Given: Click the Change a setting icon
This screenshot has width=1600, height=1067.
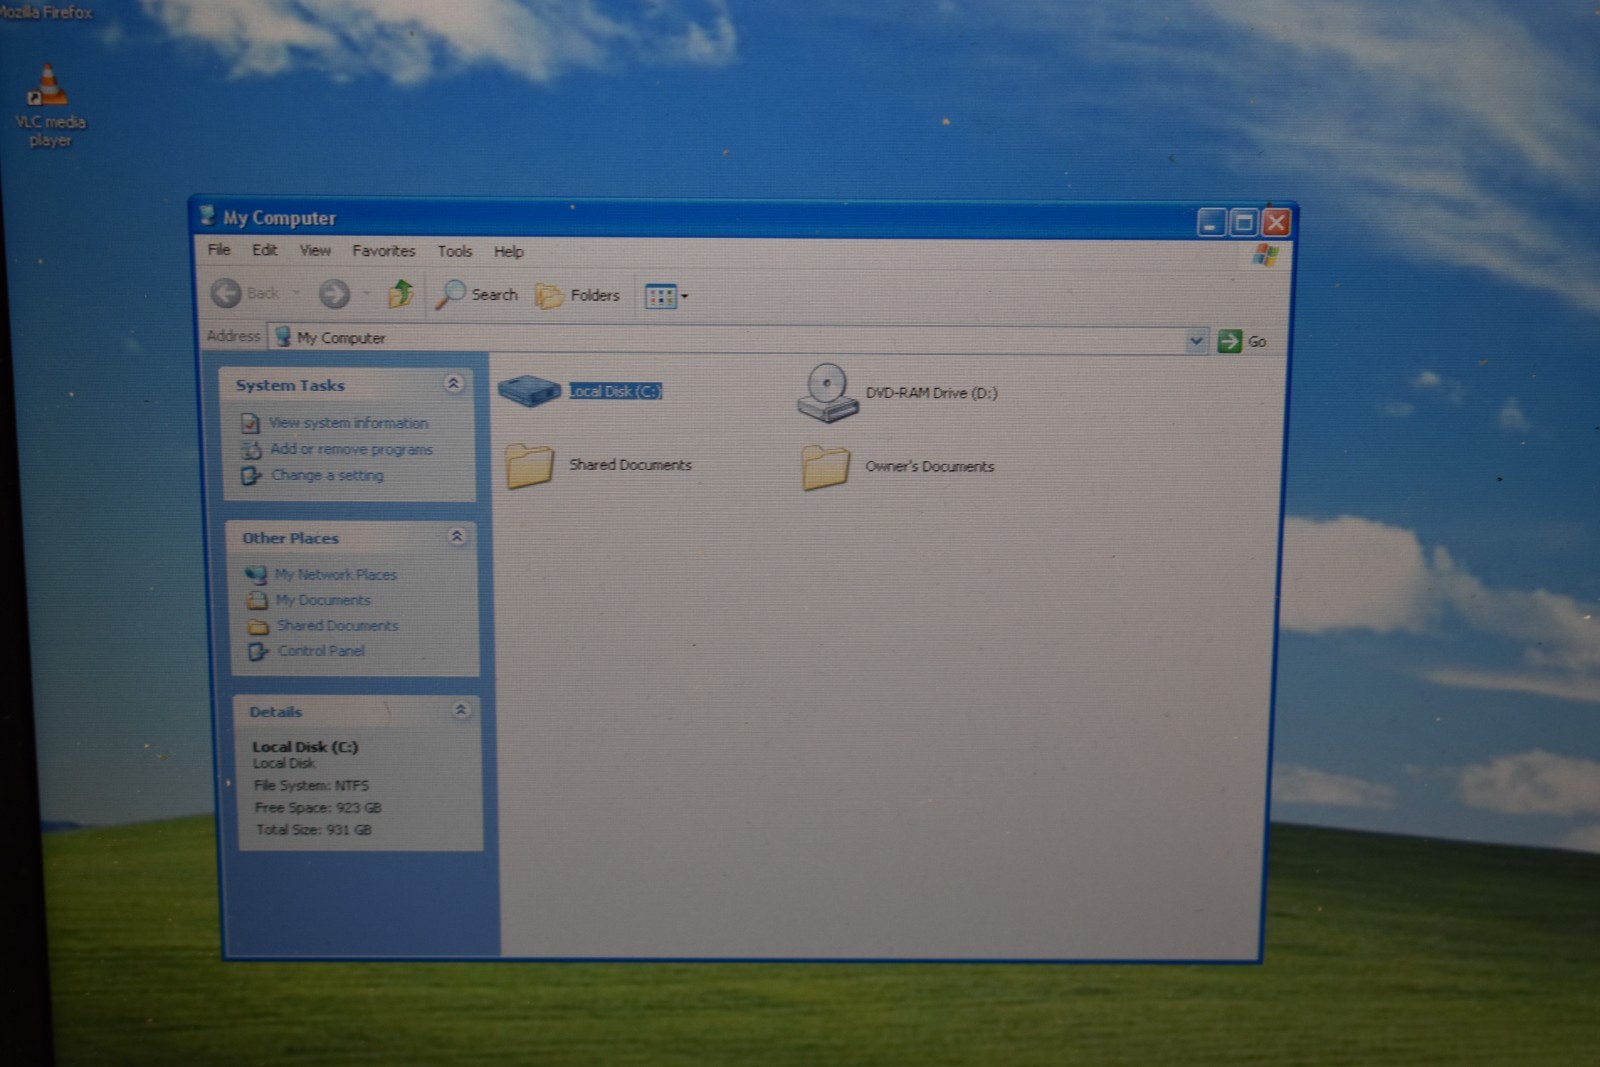Looking at the screenshot, I should pyautogui.click(x=251, y=476).
